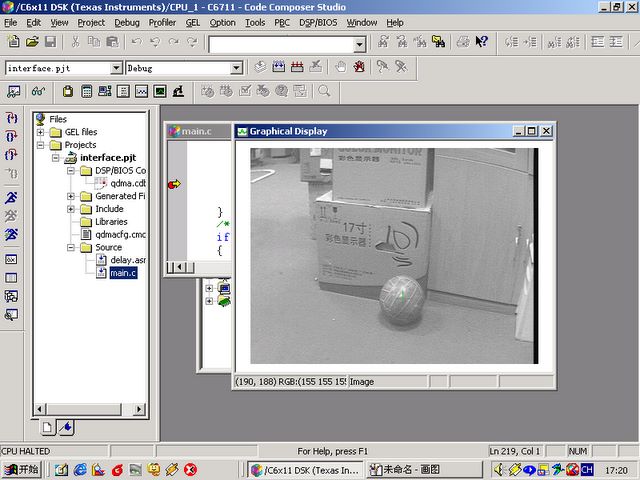
Task: Collapse the interface.pjt project node
Action: tap(56, 158)
